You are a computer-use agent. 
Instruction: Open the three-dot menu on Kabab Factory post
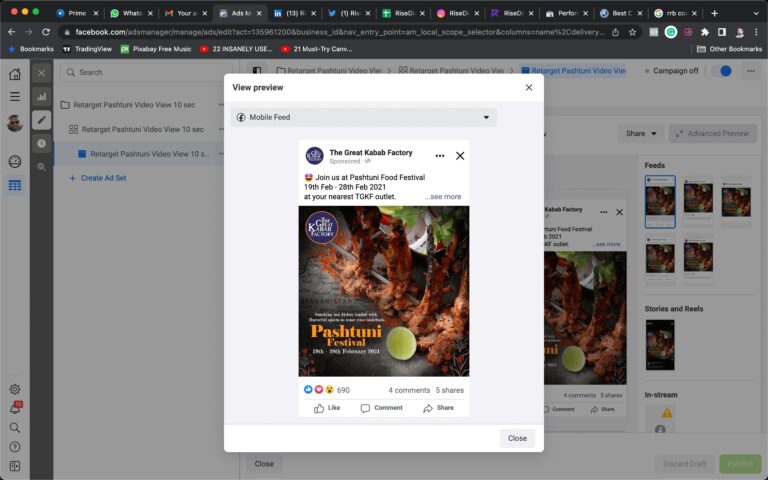click(x=439, y=156)
